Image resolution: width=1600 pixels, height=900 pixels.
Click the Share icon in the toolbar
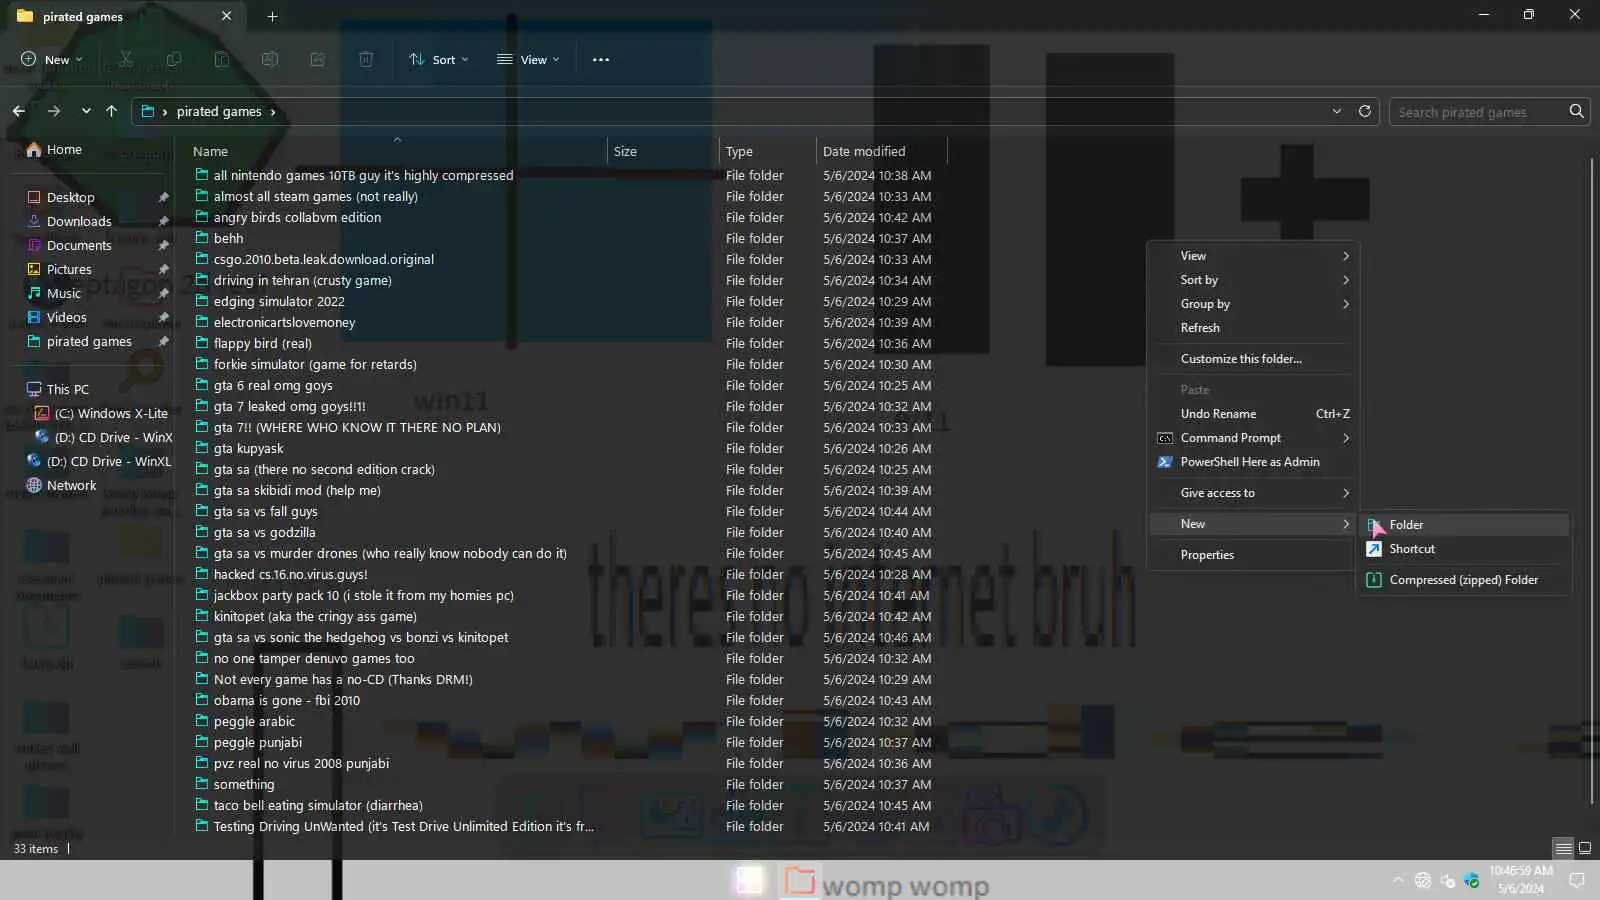coord(318,59)
